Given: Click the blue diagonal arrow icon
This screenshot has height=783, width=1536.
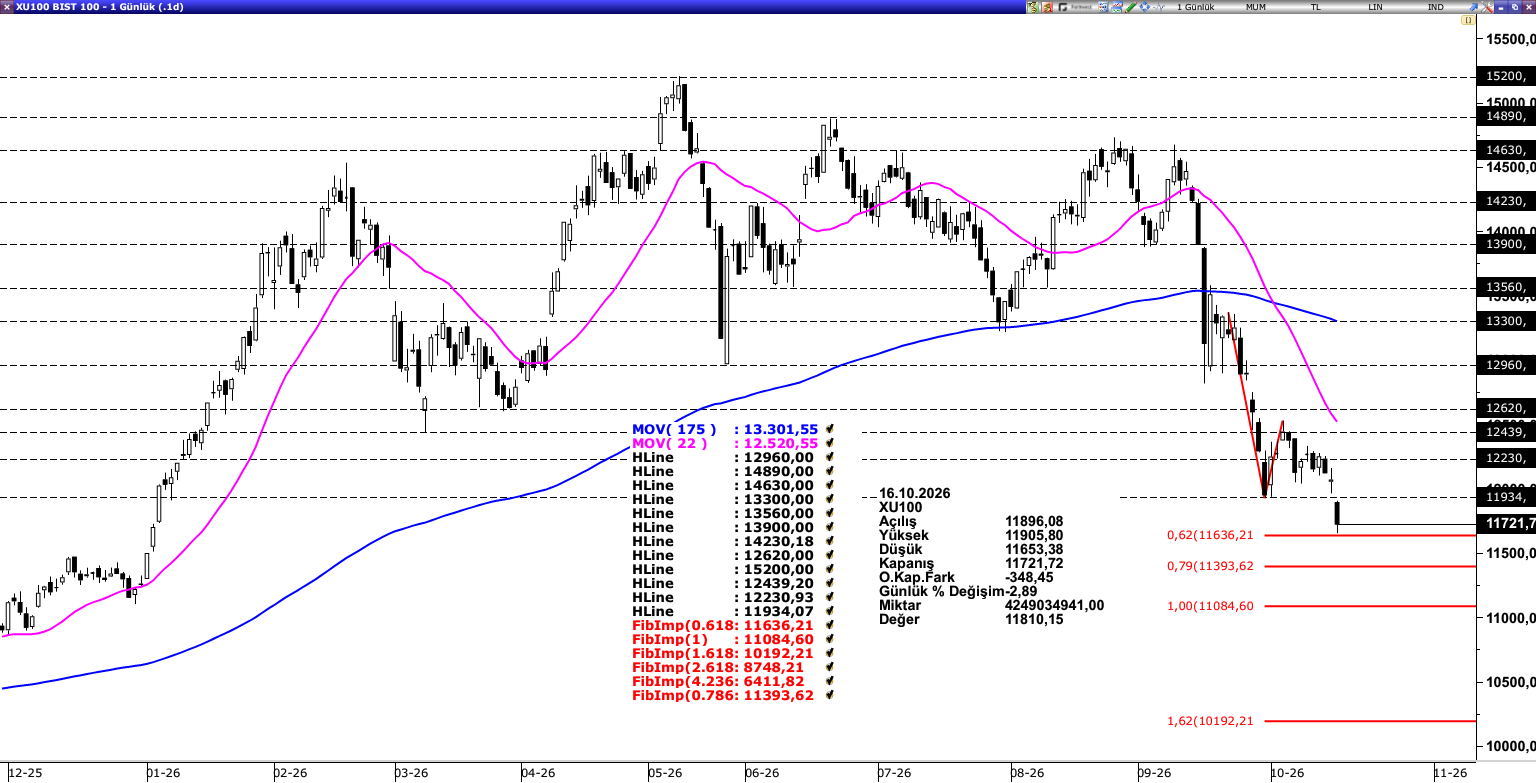Looking at the screenshot, I should pos(1473,7).
